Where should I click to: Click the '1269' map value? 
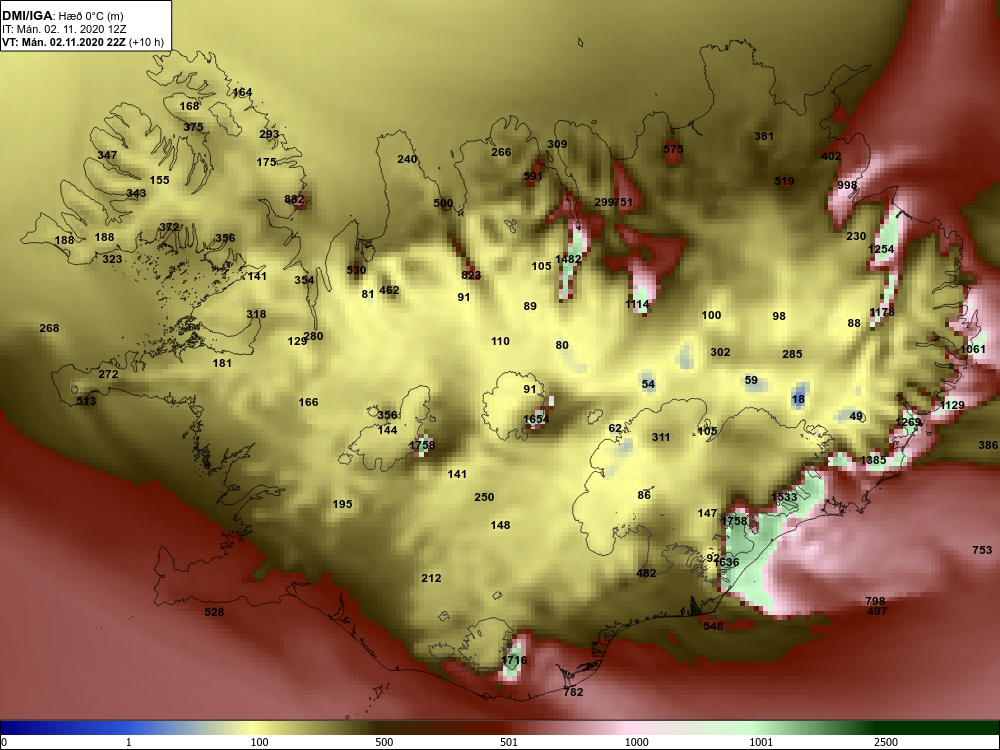[909, 422]
